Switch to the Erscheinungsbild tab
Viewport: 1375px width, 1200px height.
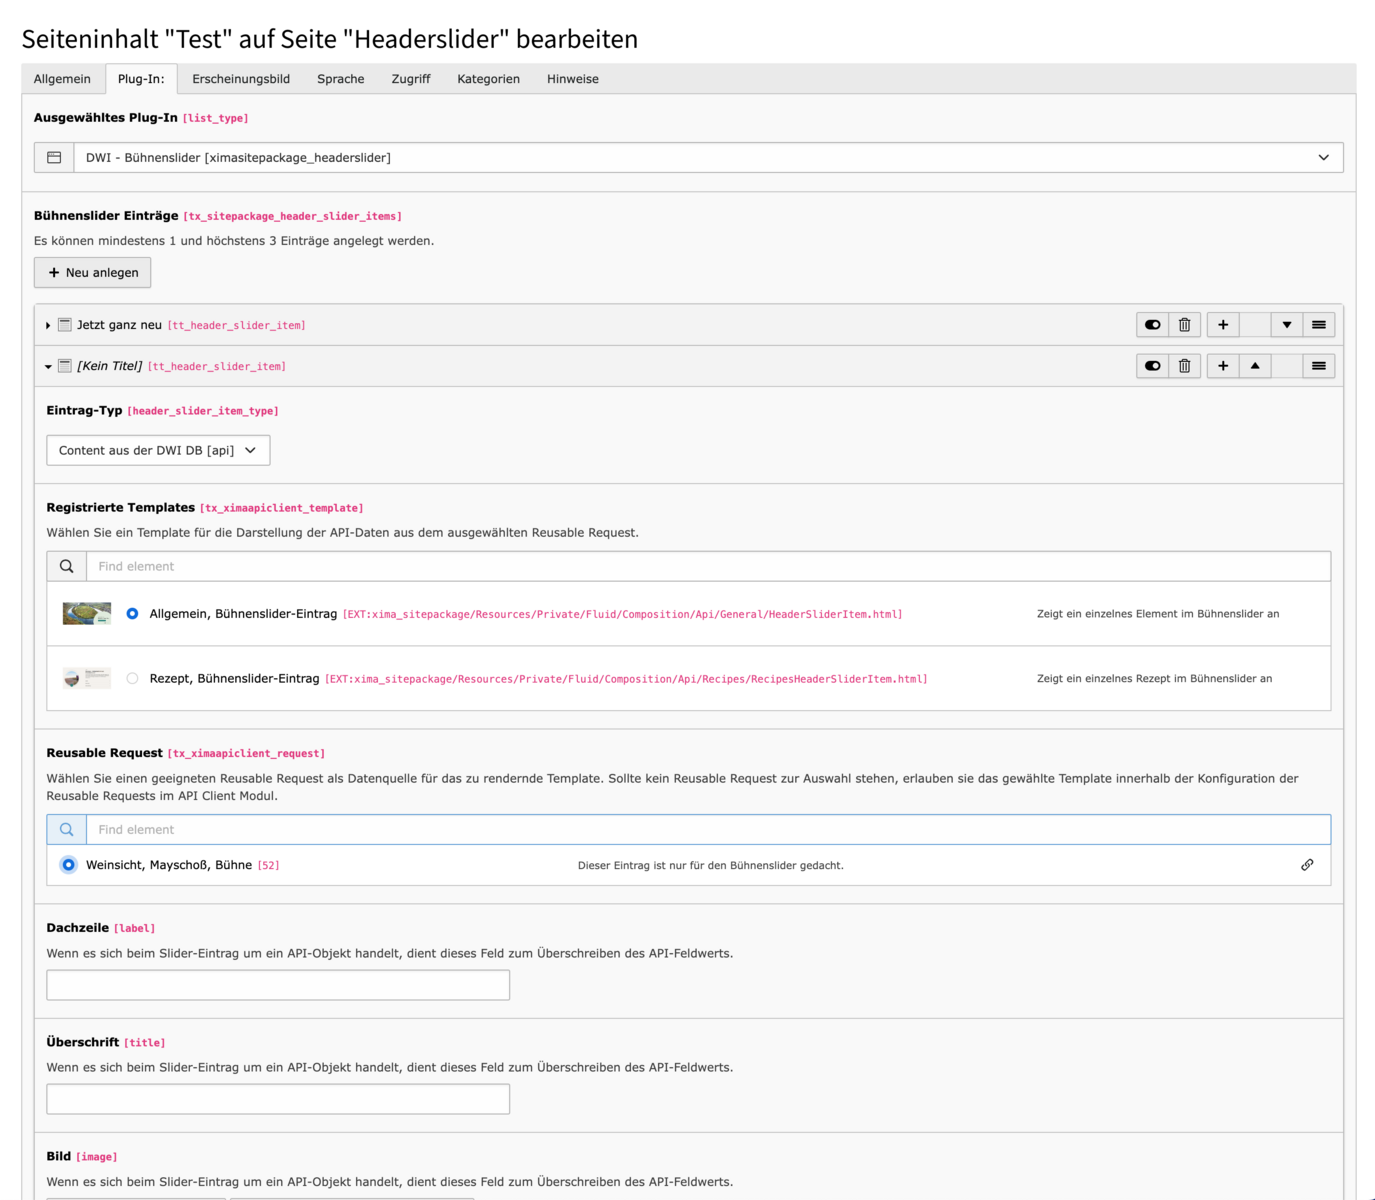point(241,79)
